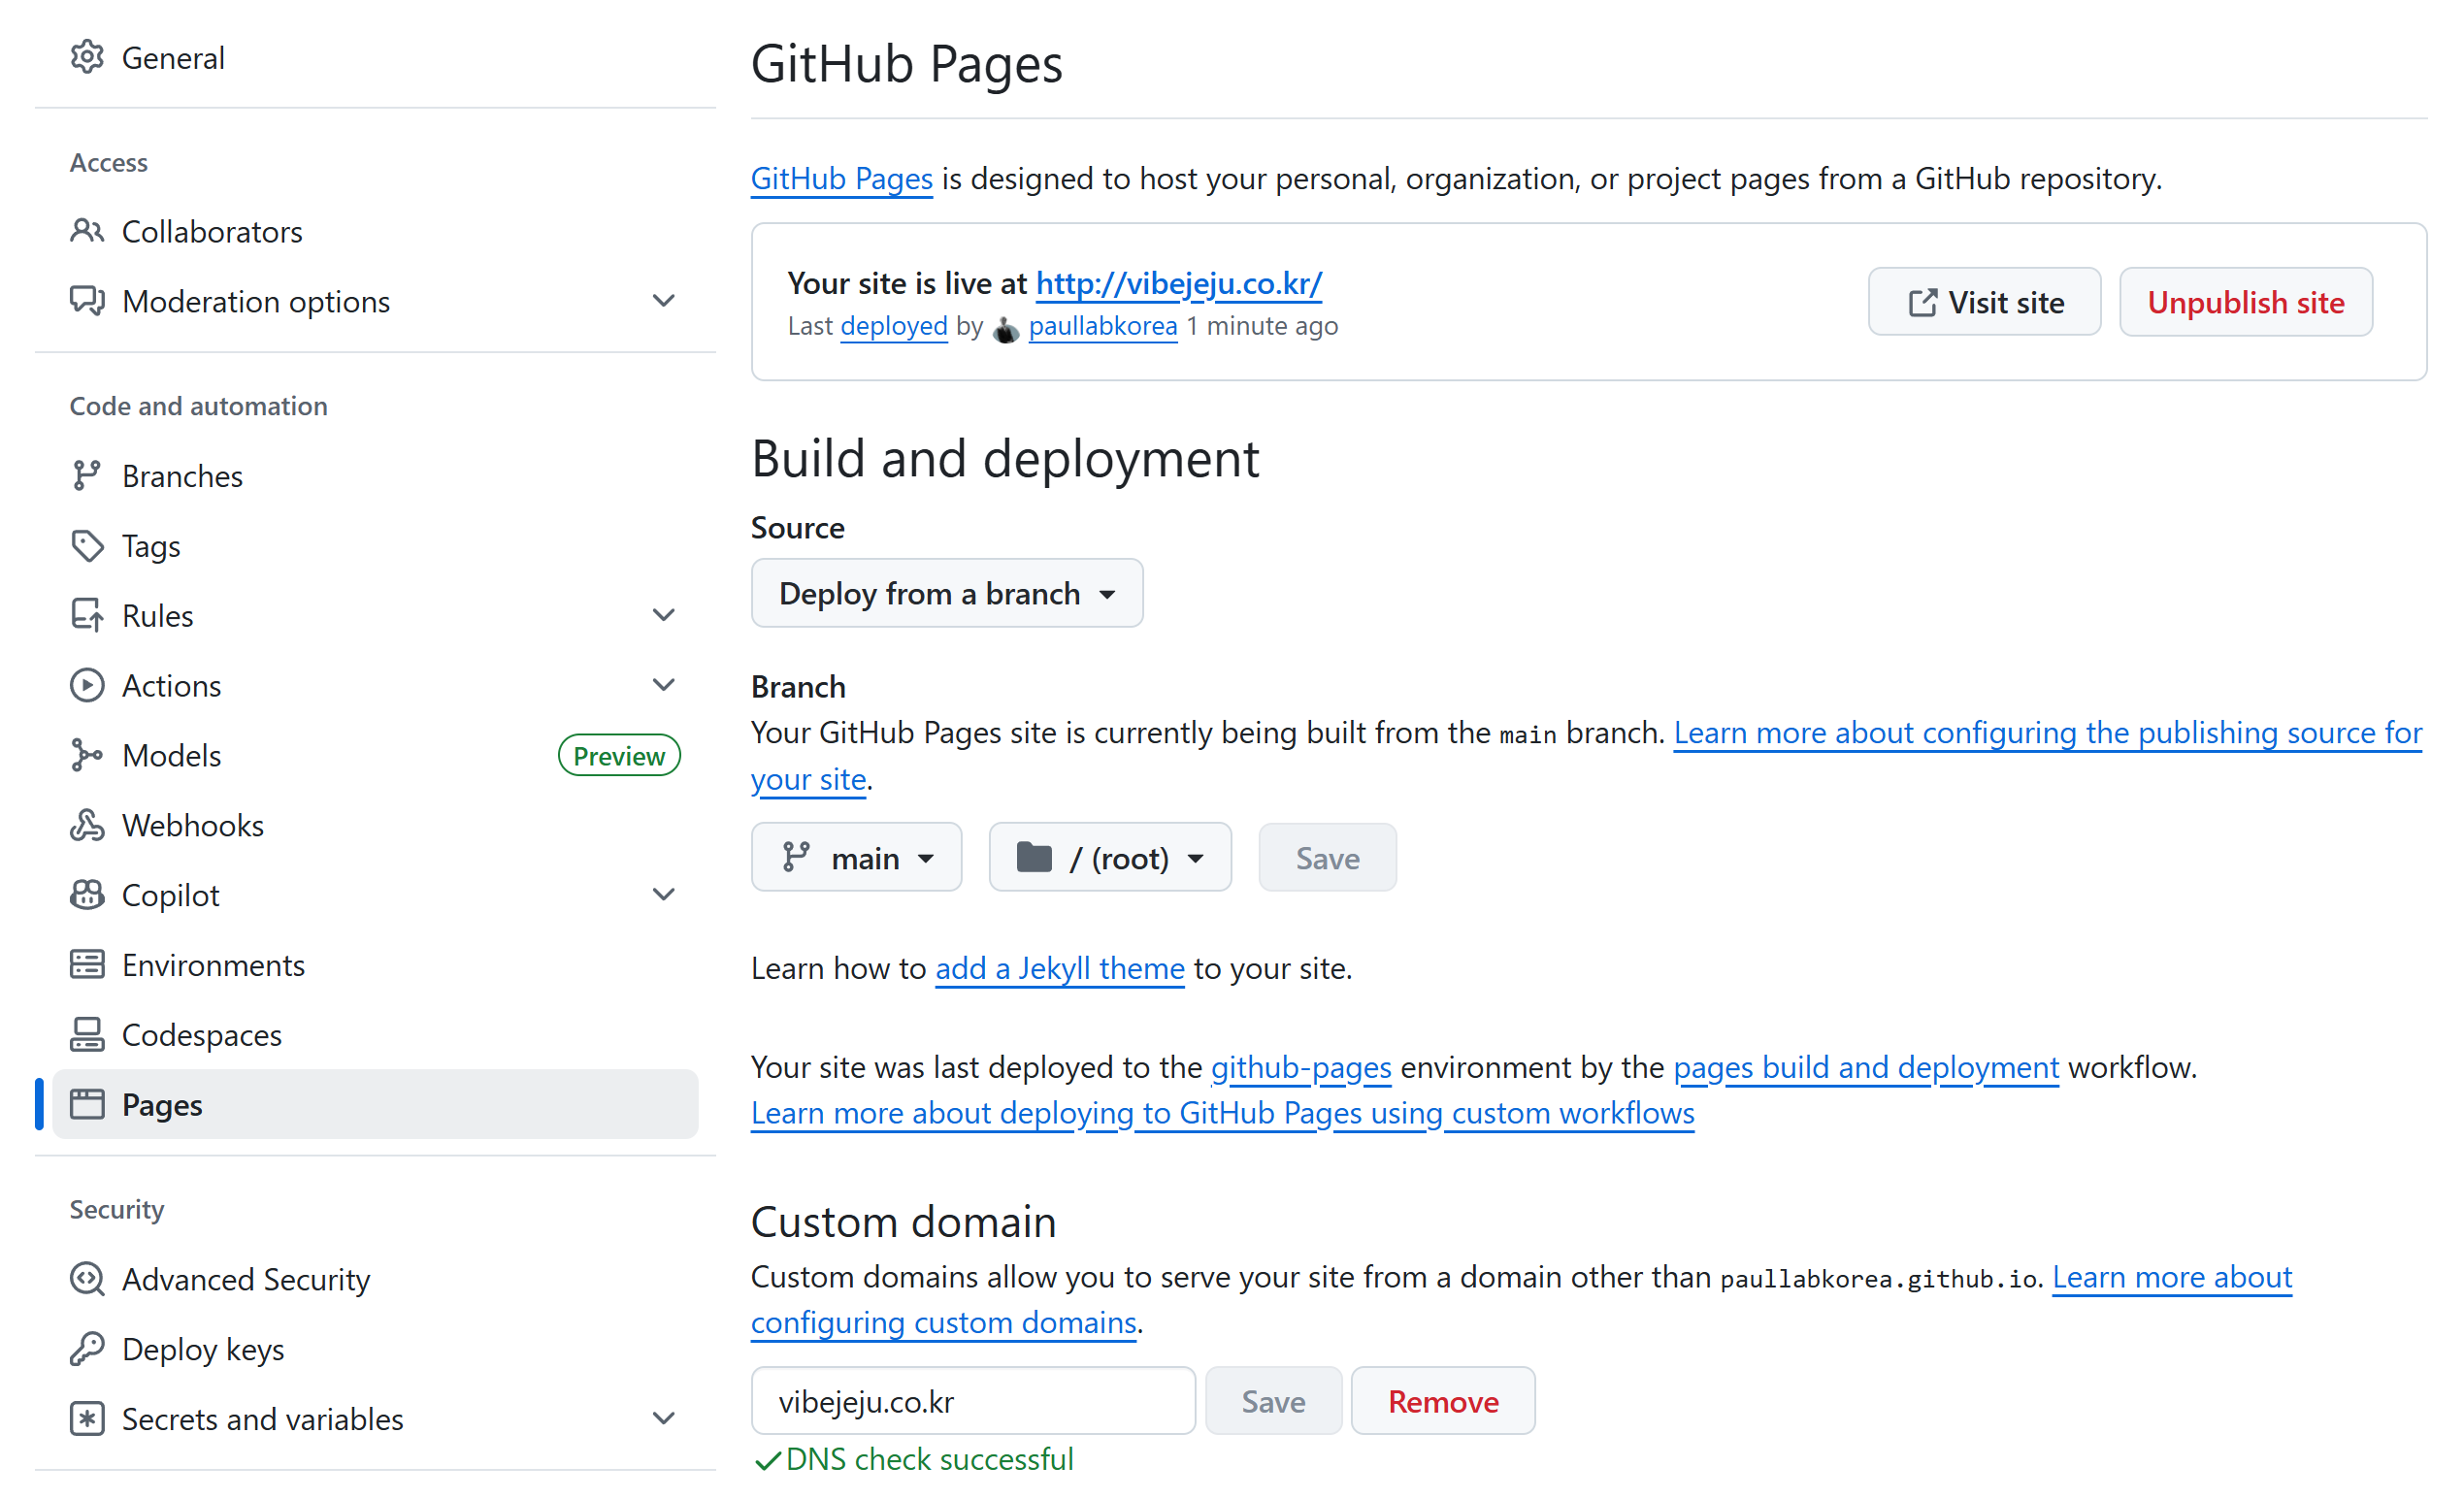
Task: Open Collaborators settings page
Action: (x=211, y=231)
